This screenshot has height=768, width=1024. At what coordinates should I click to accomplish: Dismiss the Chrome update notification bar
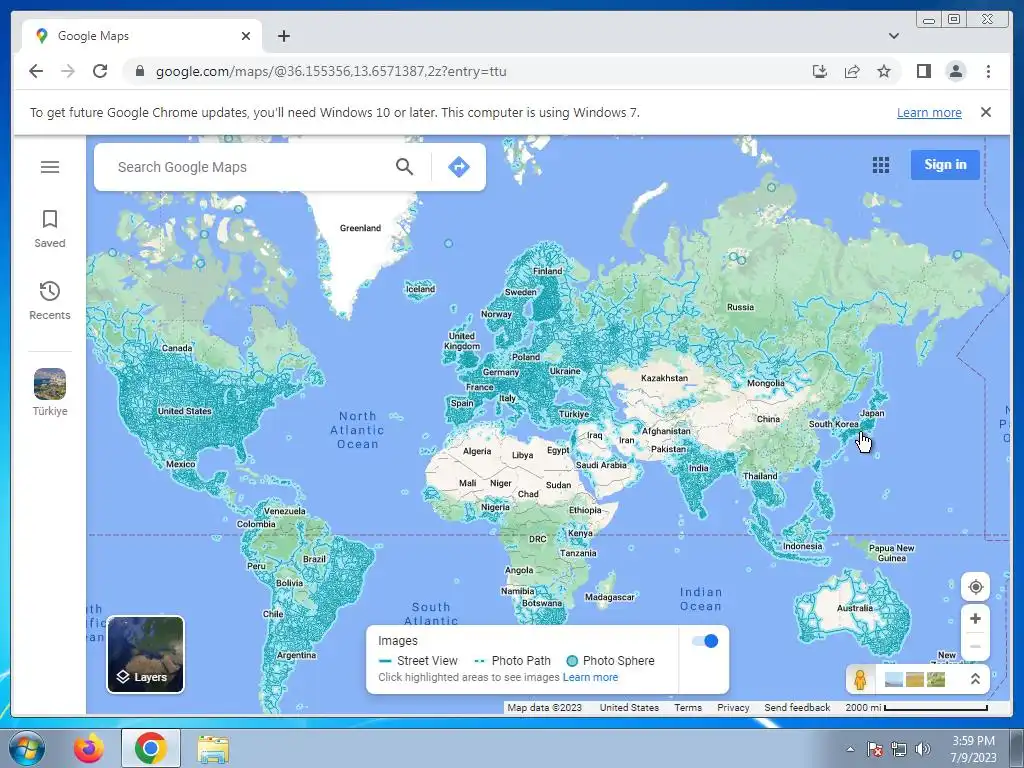click(986, 112)
